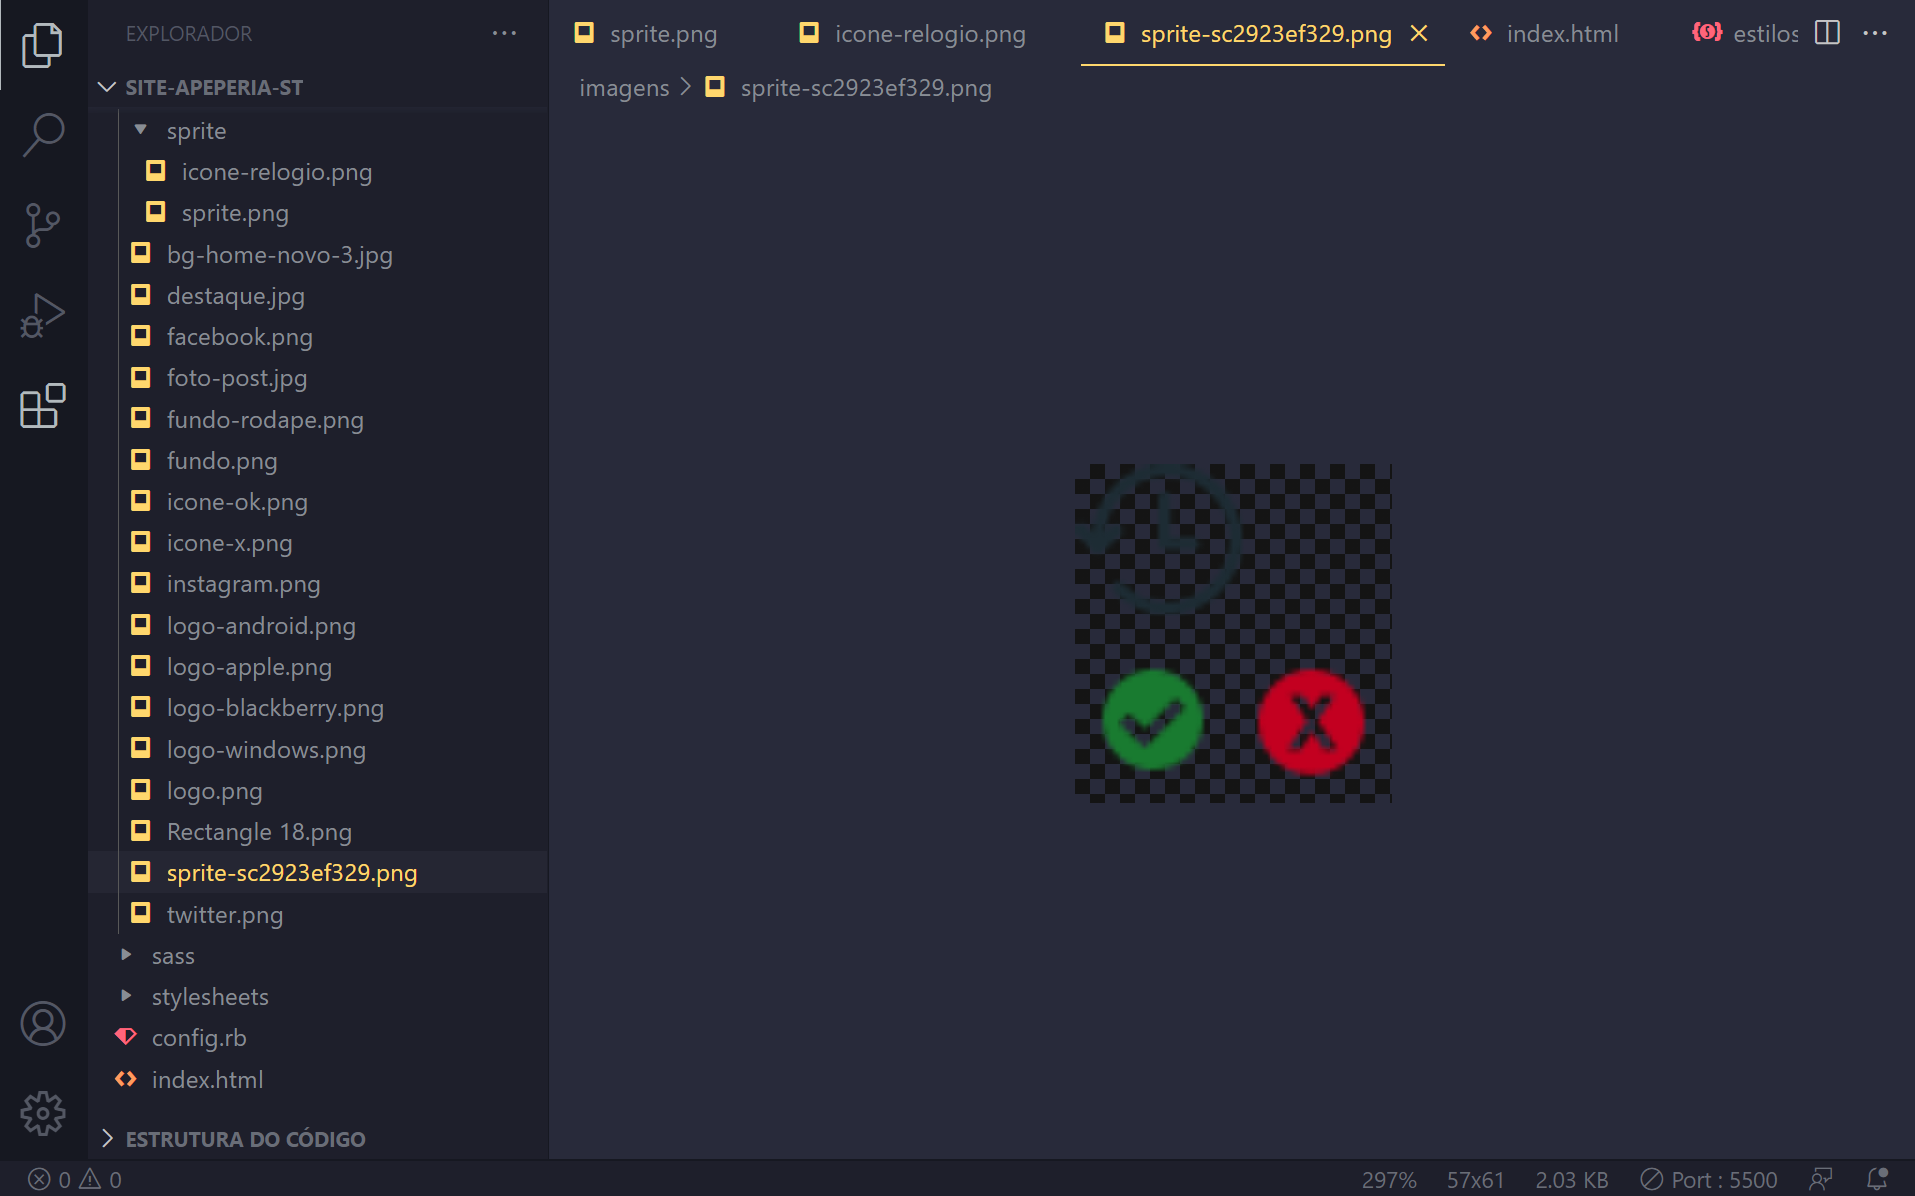Collapse the sprite folder
This screenshot has height=1196, width=1915.
tap(196, 131)
